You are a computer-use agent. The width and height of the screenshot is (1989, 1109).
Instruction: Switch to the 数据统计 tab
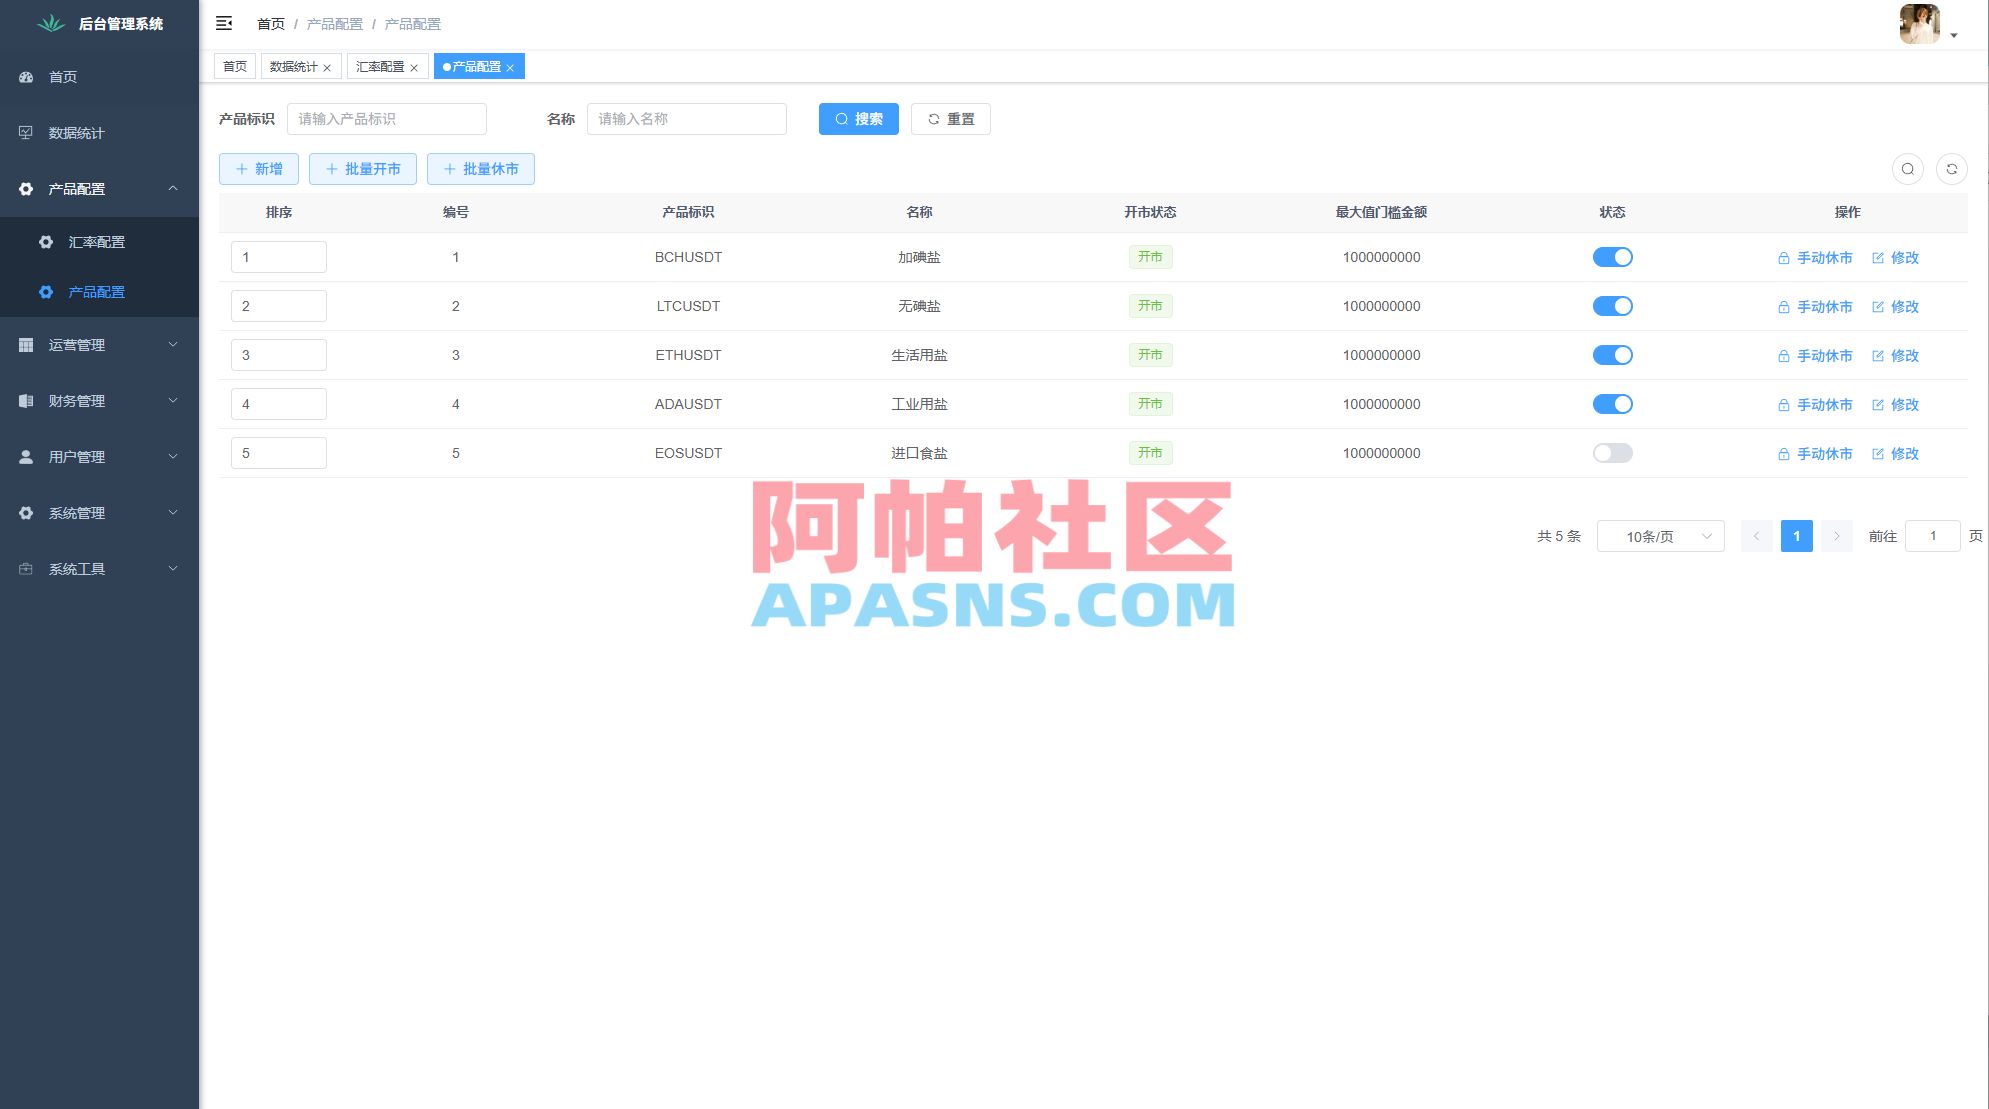[294, 66]
